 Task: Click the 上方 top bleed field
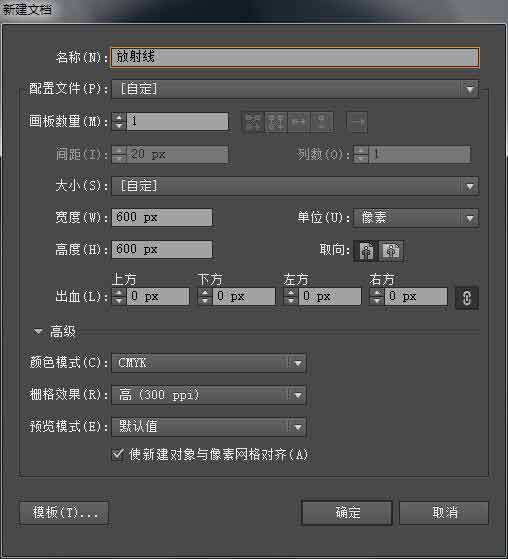coord(158,296)
